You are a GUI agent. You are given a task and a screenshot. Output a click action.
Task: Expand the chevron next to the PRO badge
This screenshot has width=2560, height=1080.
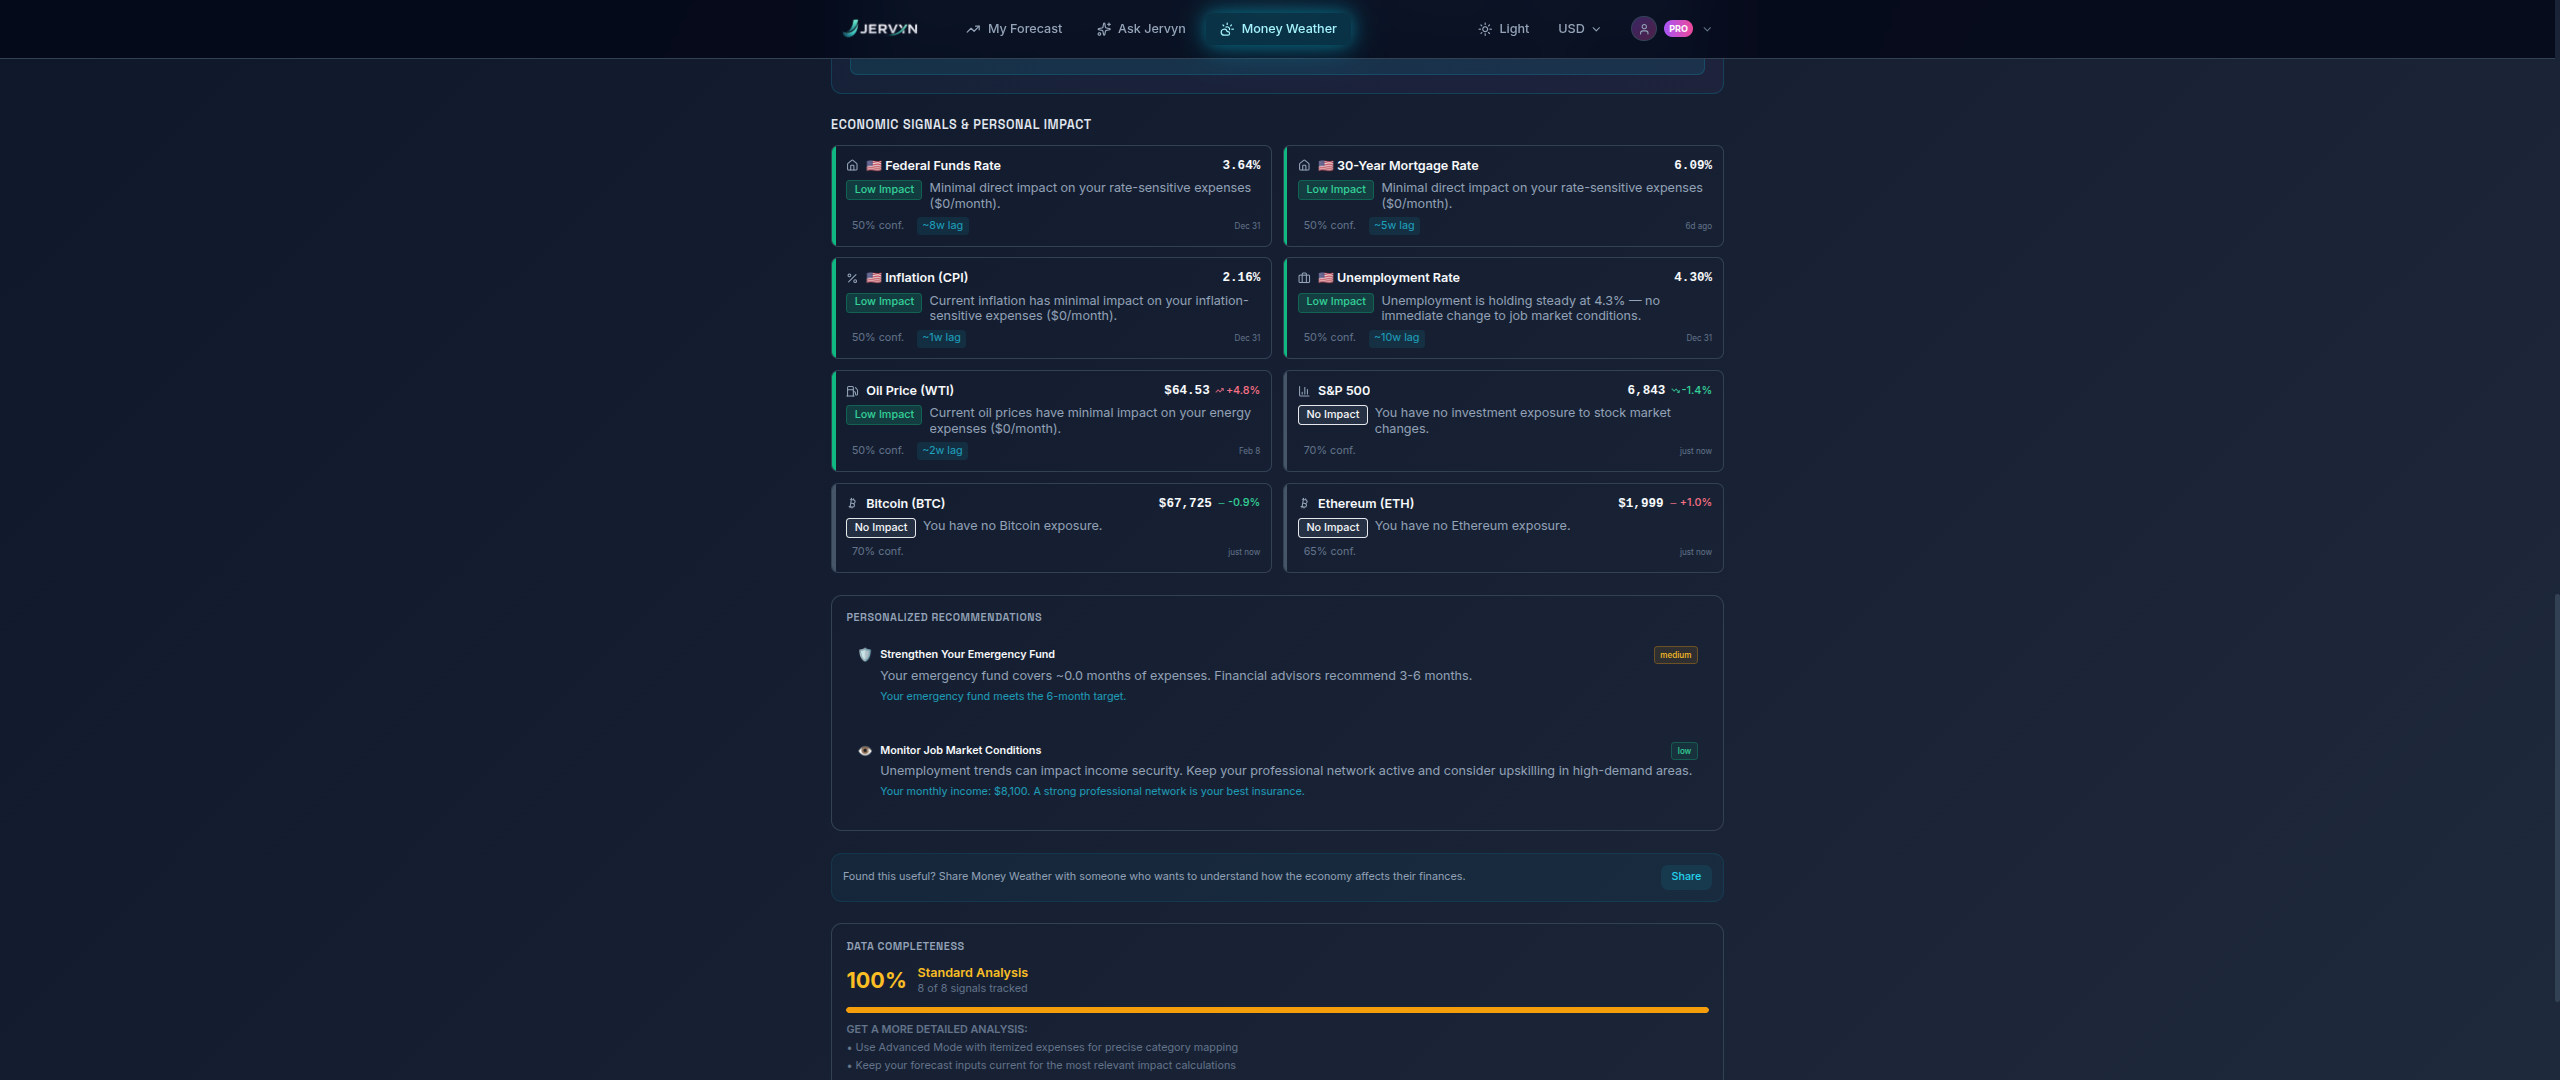coord(1707,28)
